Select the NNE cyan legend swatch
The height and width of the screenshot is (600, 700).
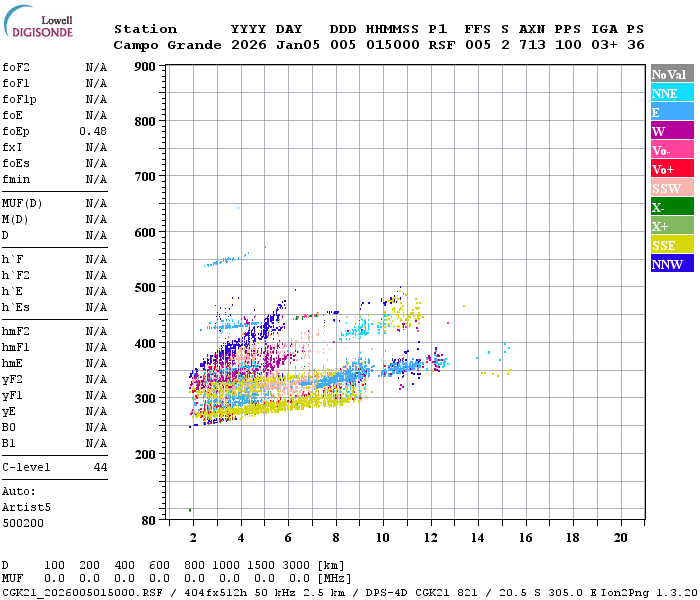pos(672,93)
